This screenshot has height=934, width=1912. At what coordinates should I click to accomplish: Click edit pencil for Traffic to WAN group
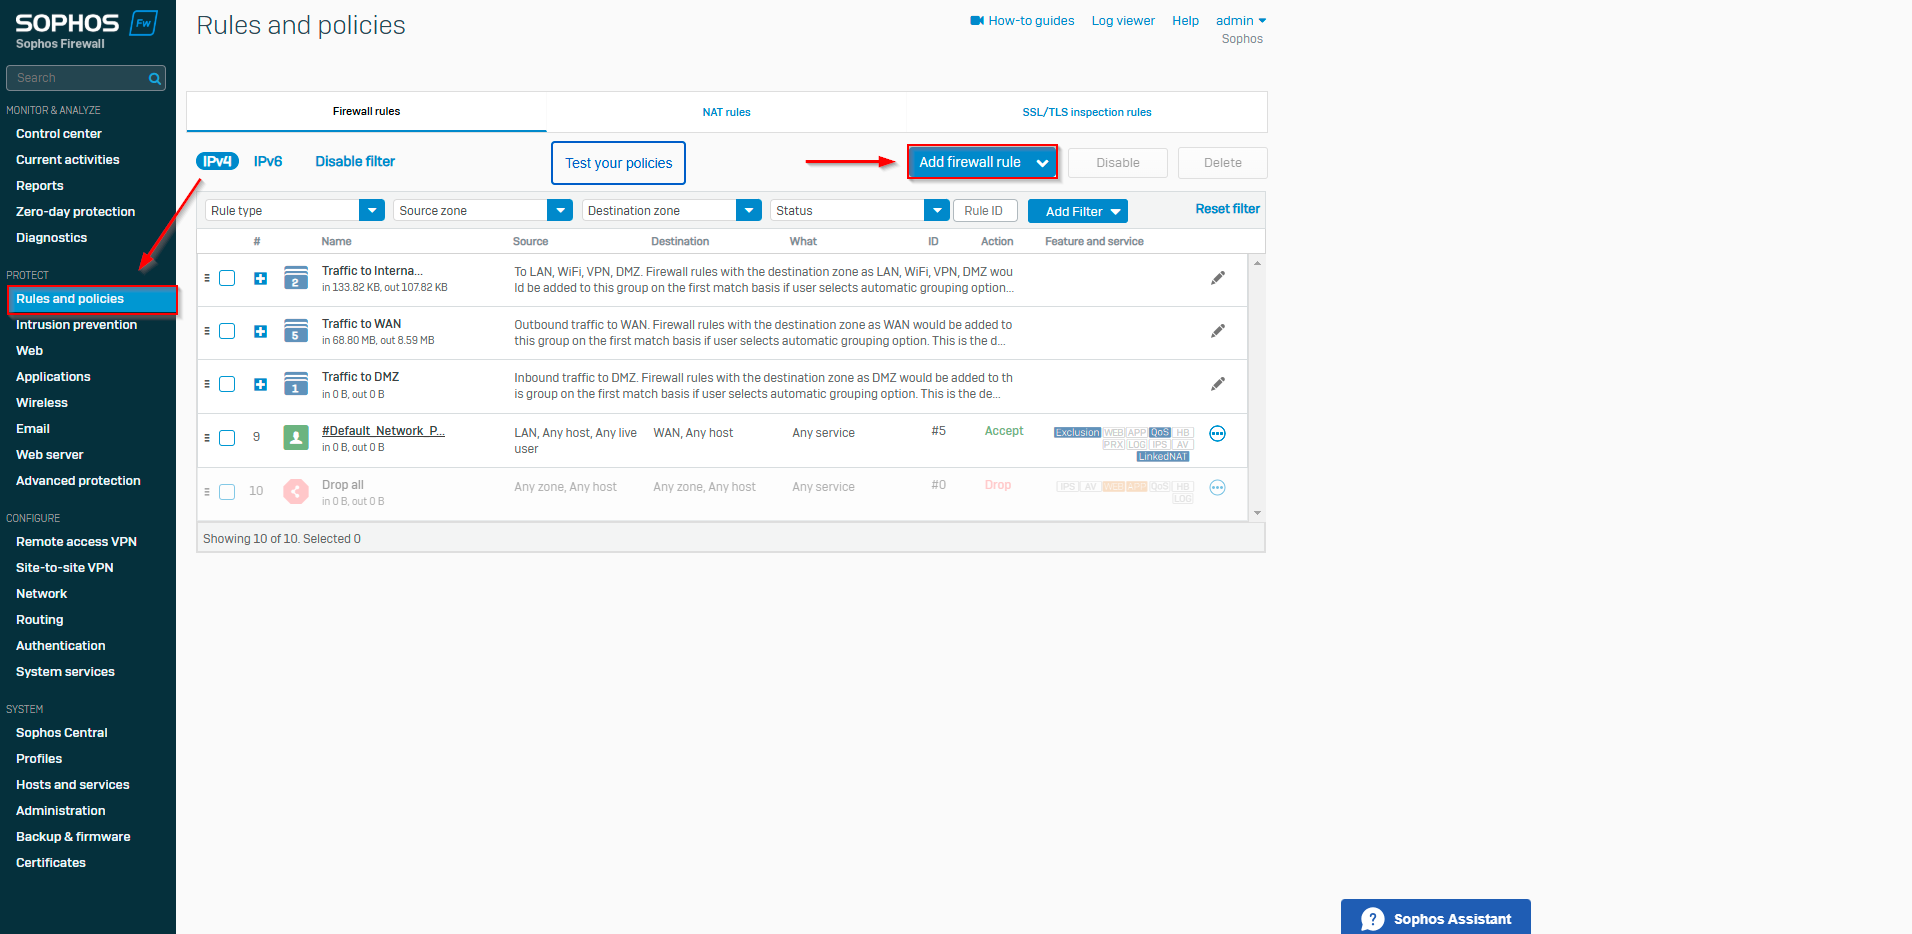point(1218,331)
